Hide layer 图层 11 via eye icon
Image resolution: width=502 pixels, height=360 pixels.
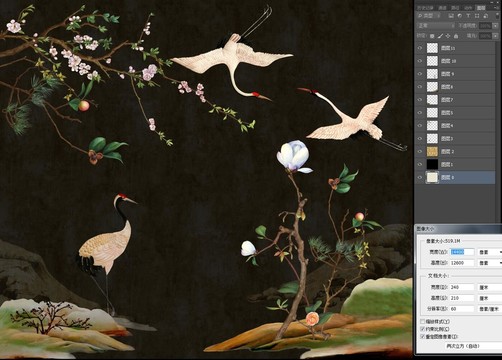click(420, 48)
